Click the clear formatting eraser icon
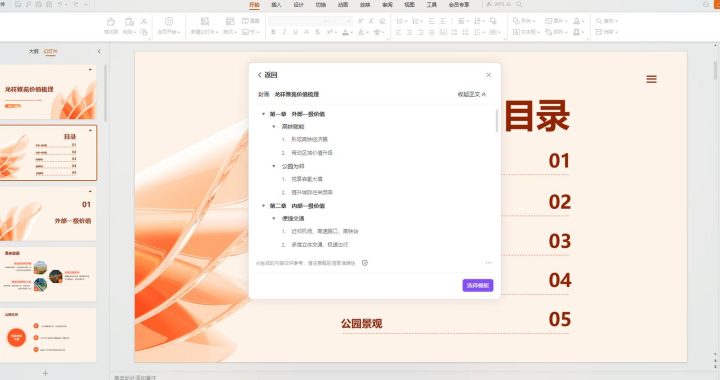The width and height of the screenshot is (720, 380). 382,21
